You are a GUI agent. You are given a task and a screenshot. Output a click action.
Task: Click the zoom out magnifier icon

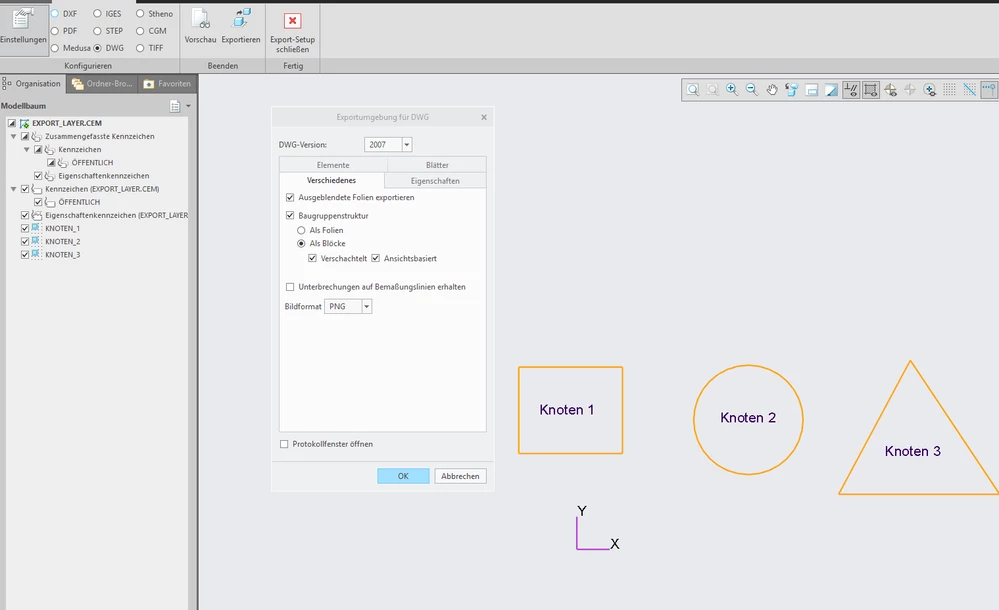tap(752, 90)
